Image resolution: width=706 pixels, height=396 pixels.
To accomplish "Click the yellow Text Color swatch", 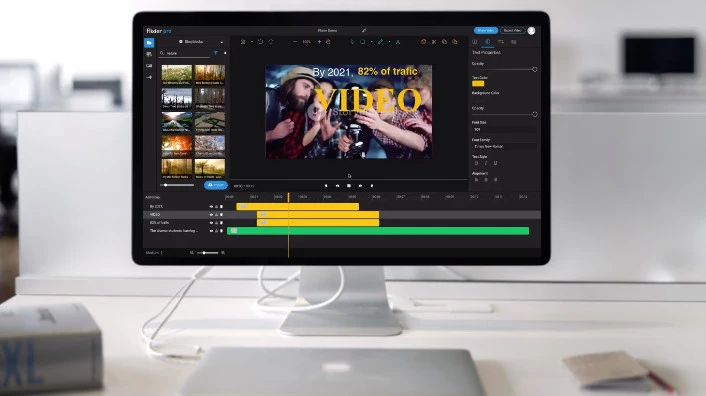I will pyautogui.click(x=478, y=83).
